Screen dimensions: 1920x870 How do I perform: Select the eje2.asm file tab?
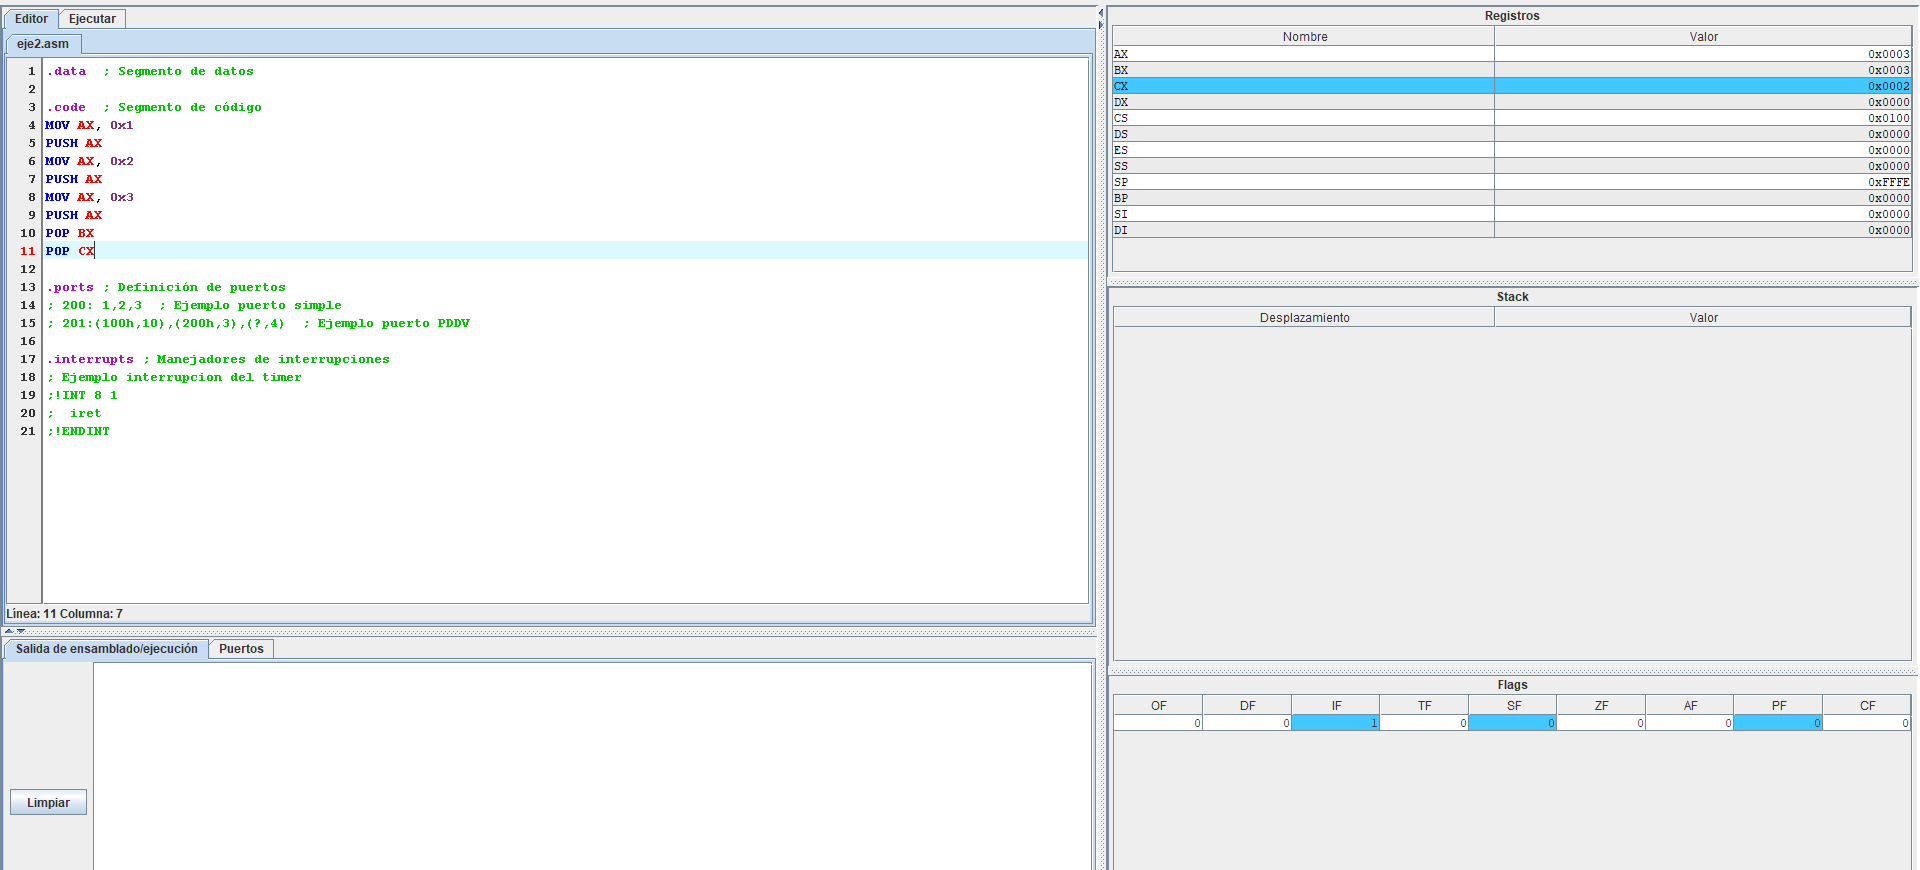[43, 44]
